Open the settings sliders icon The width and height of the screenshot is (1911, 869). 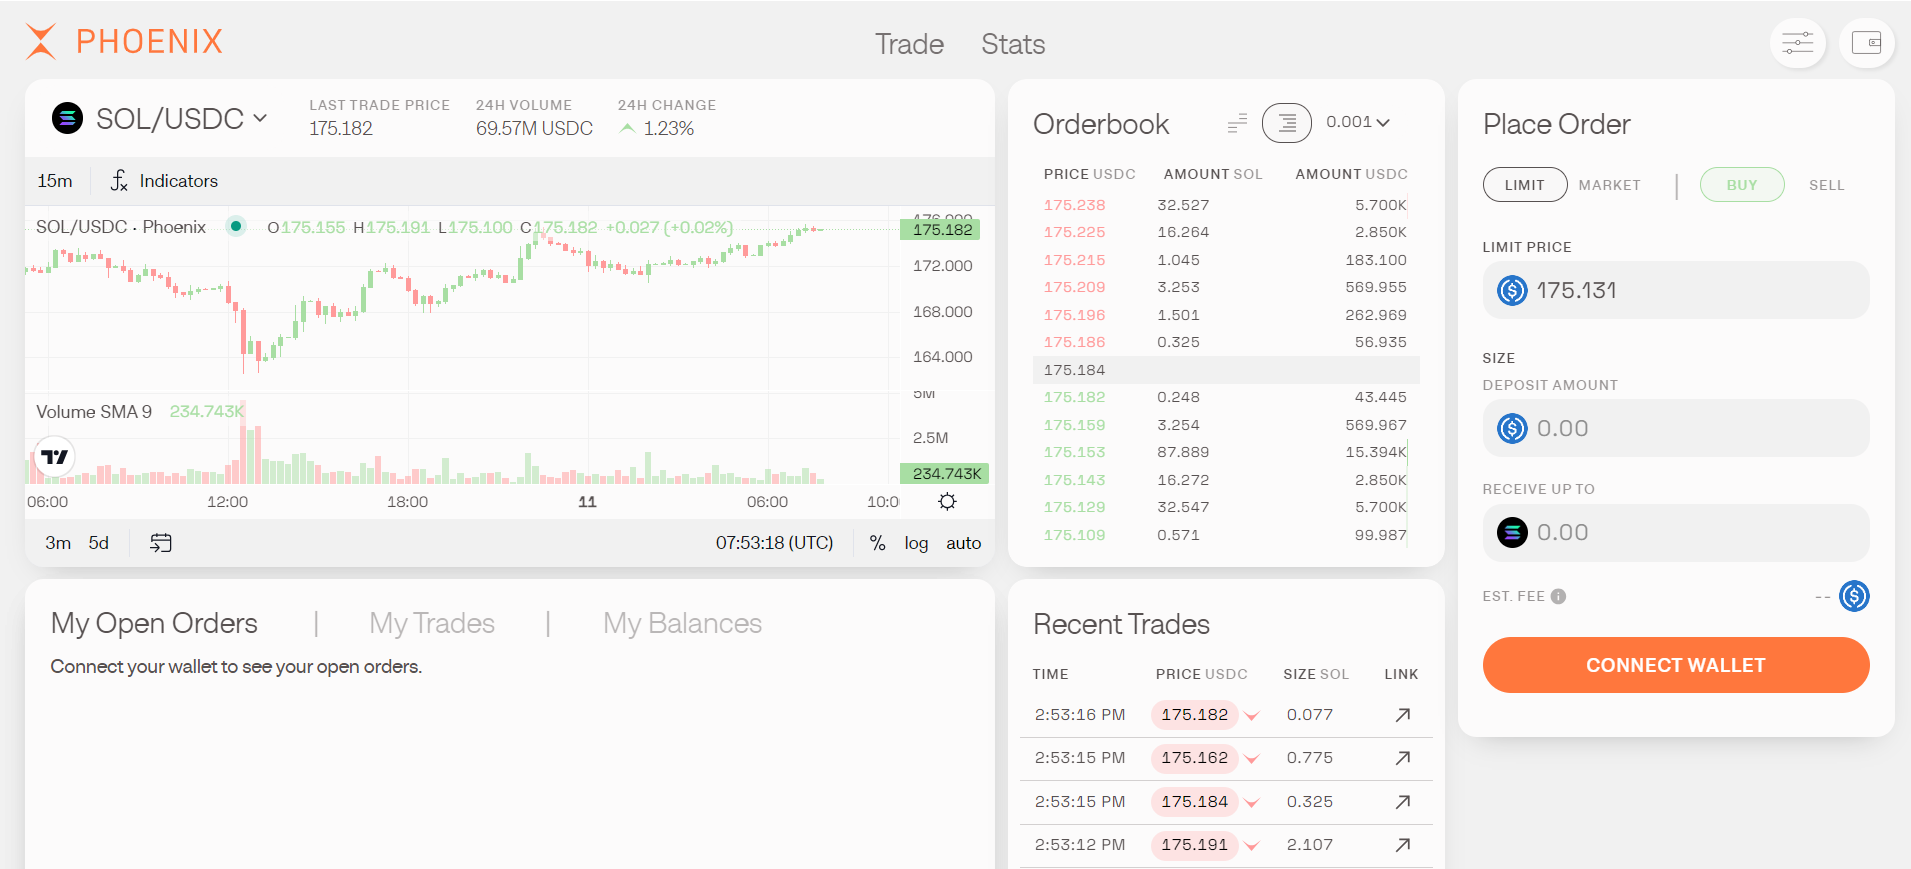click(1797, 43)
